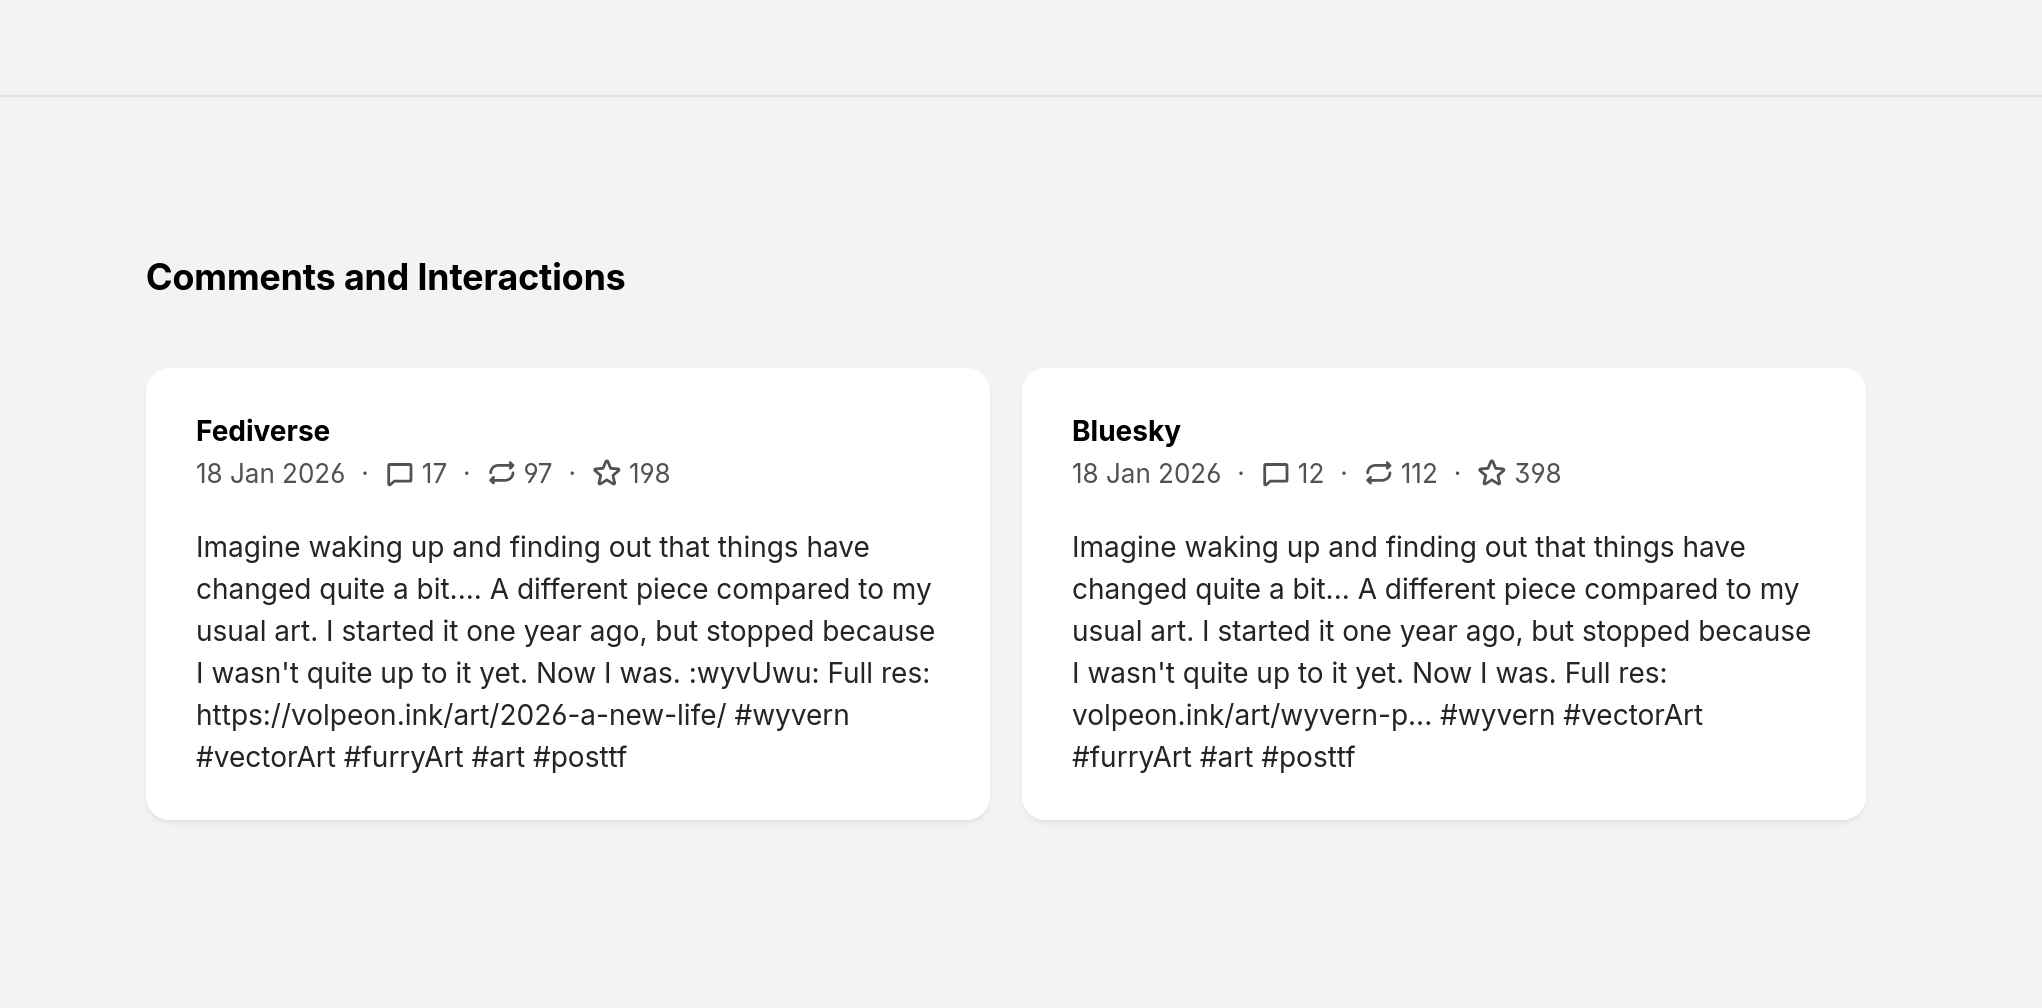This screenshot has height=1008, width=2042.
Task: Click the comment bubble icon on Bluesky card
Action: [1276, 474]
